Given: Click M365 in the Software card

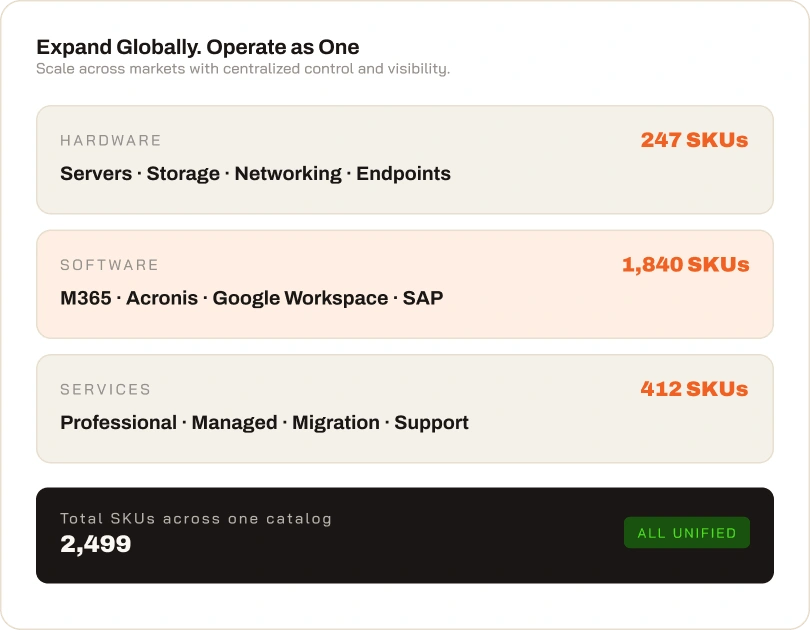Looking at the screenshot, I should pos(86,298).
